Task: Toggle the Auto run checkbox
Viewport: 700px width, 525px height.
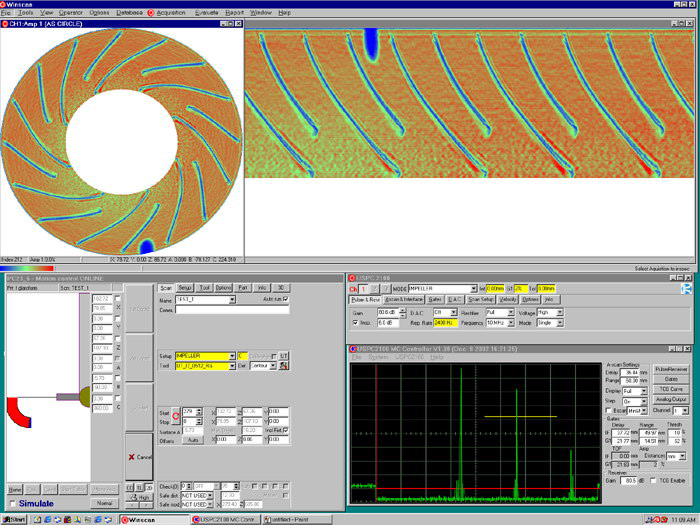Action: pyautogui.click(x=285, y=300)
